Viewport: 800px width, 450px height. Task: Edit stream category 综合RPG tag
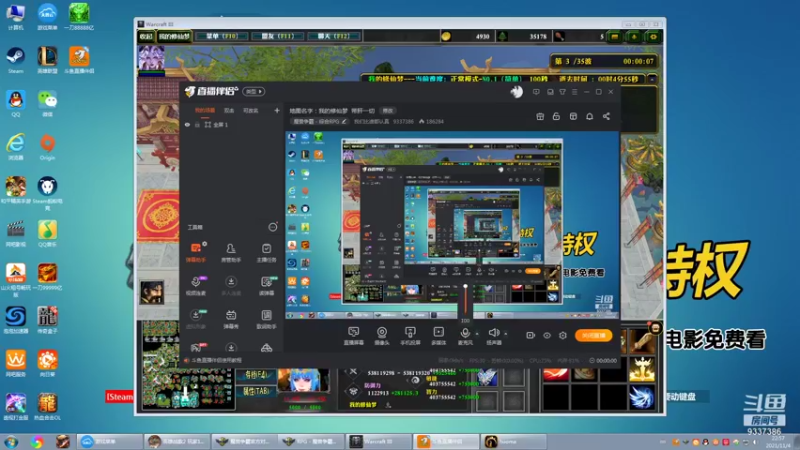point(319,121)
